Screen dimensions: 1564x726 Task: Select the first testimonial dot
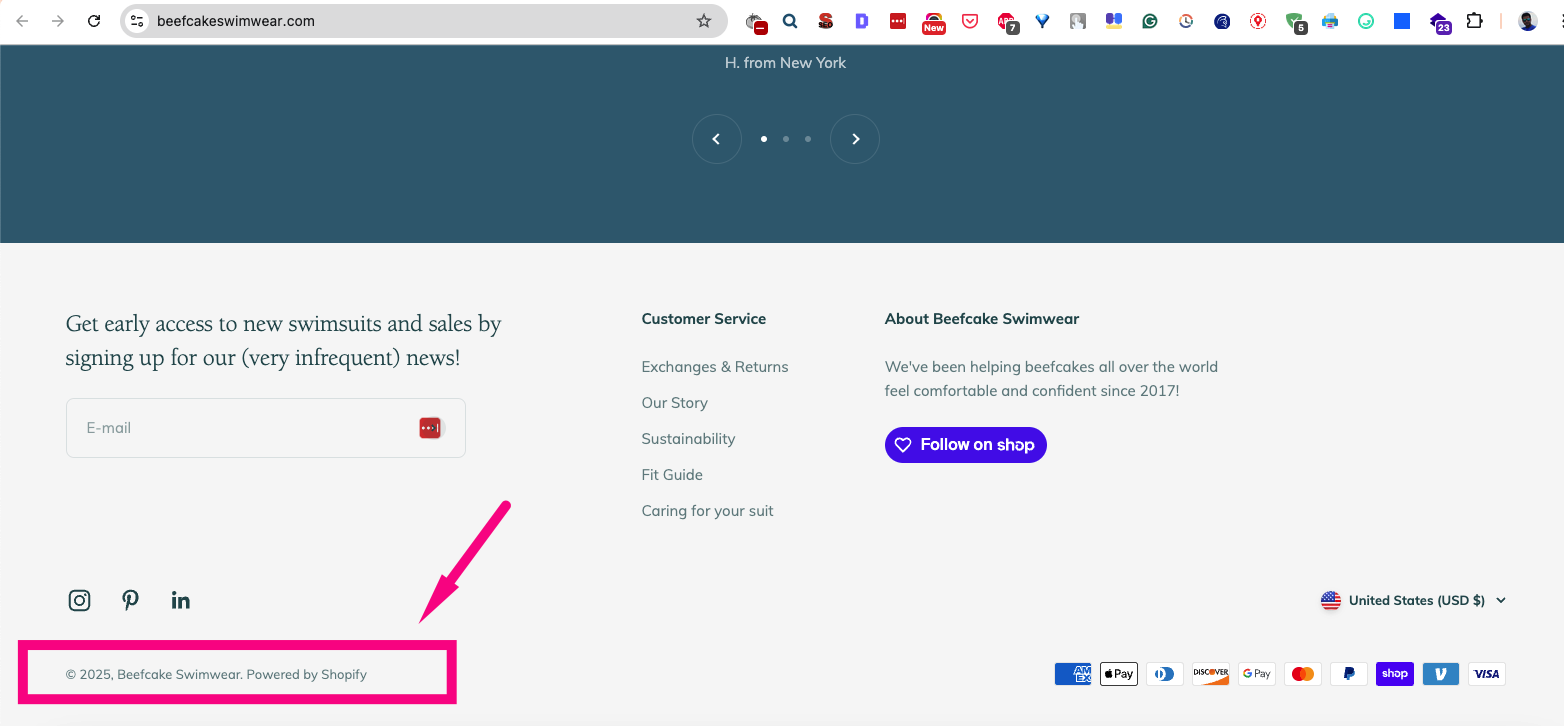click(x=764, y=139)
